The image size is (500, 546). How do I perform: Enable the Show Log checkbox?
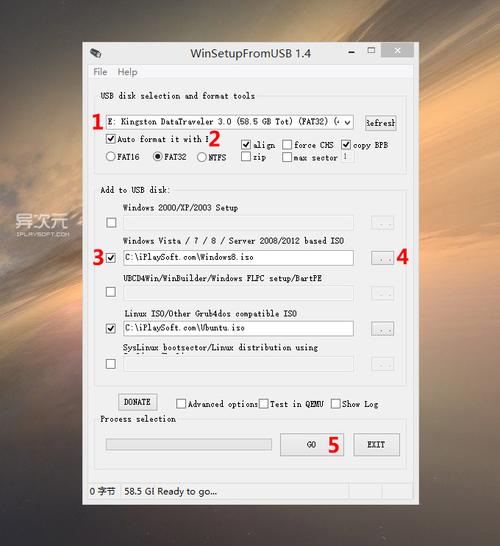click(x=336, y=404)
